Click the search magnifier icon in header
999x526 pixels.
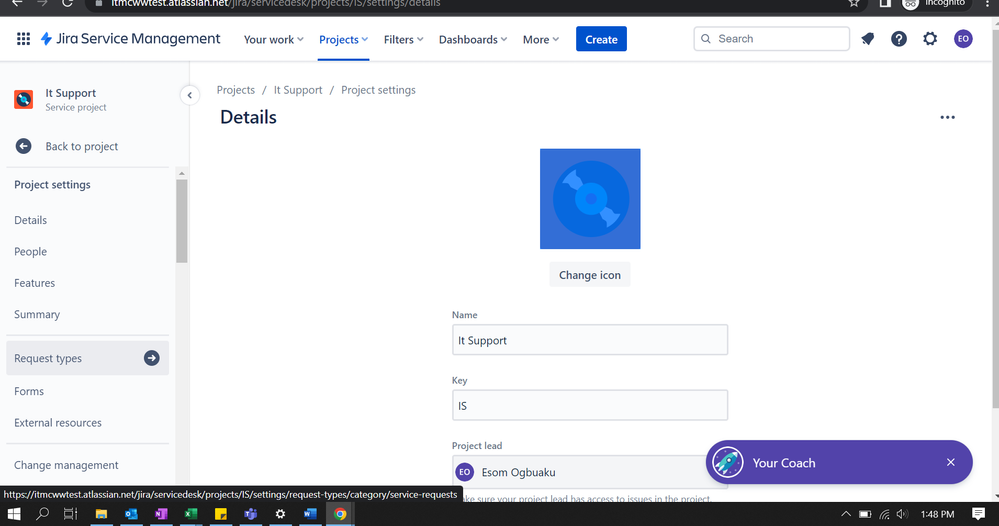(706, 39)
